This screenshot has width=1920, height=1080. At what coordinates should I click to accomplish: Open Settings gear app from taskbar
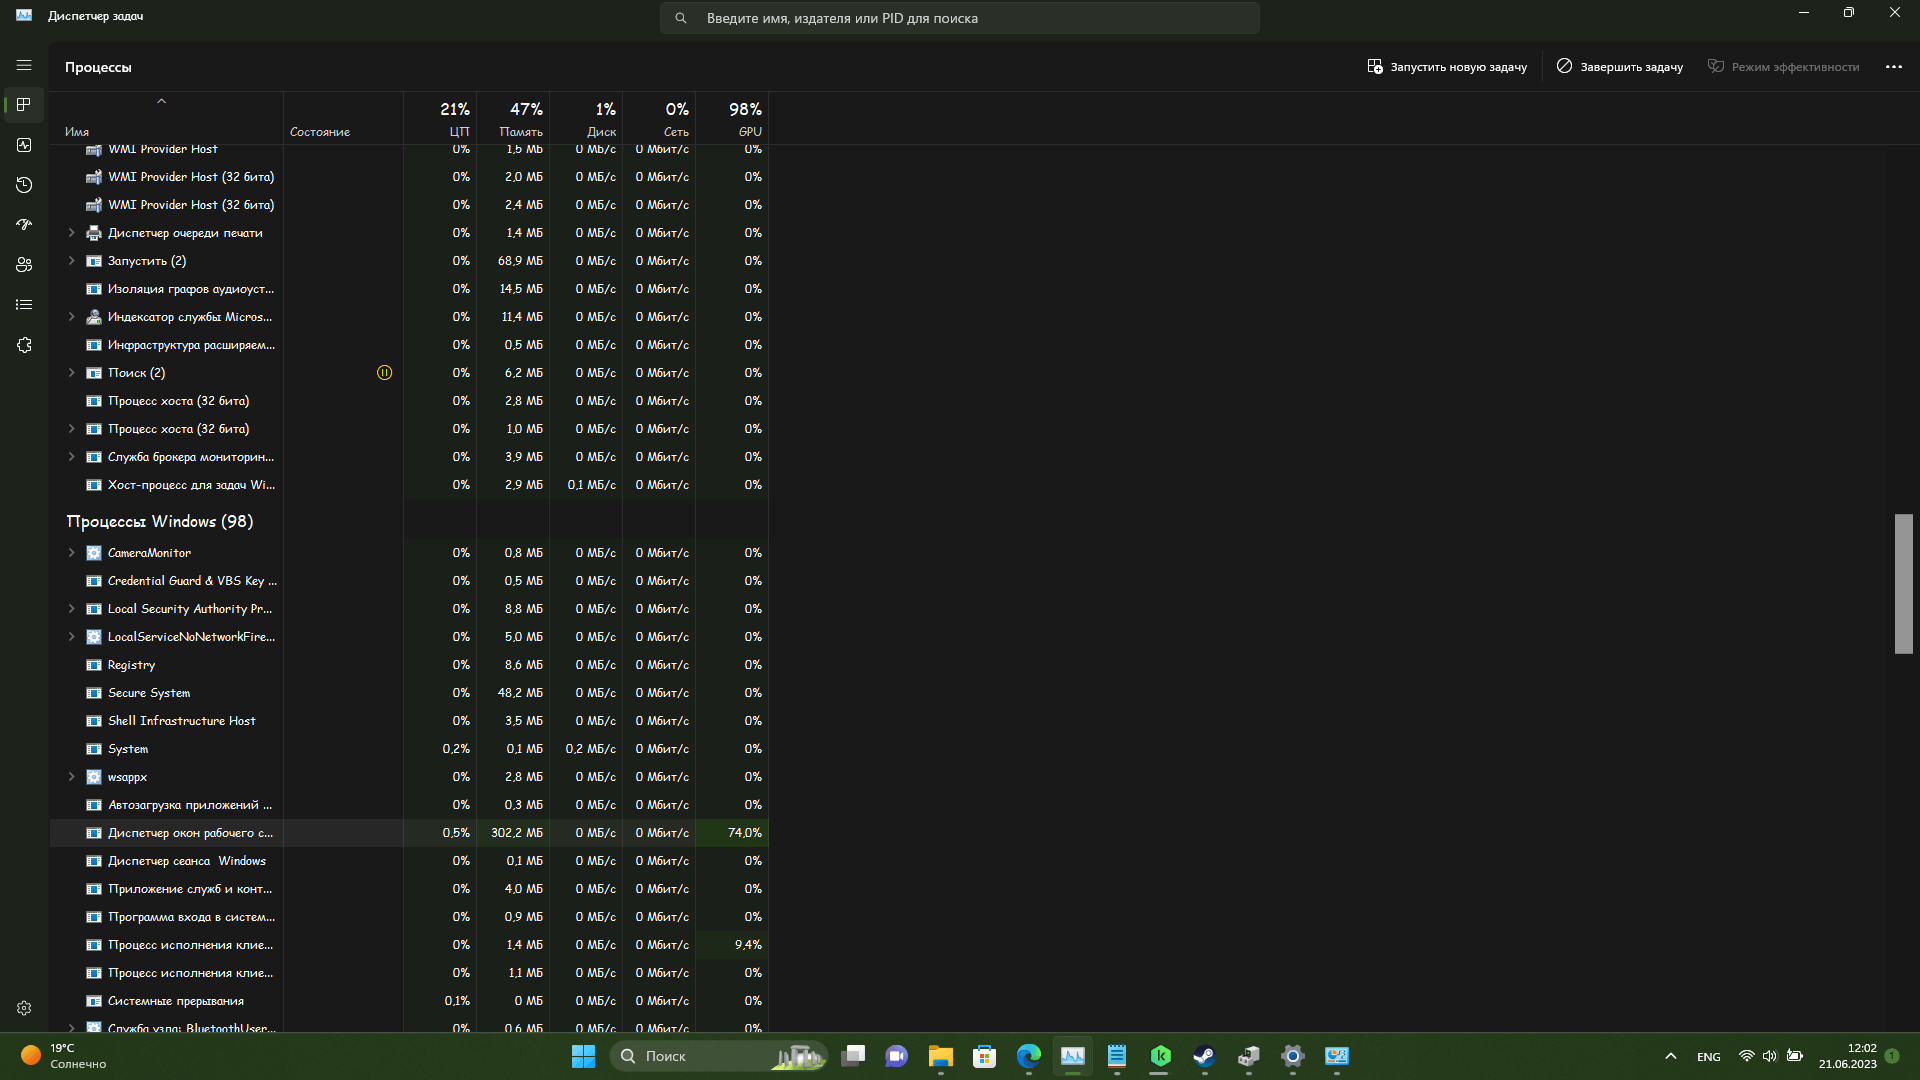[1293, 1056]
